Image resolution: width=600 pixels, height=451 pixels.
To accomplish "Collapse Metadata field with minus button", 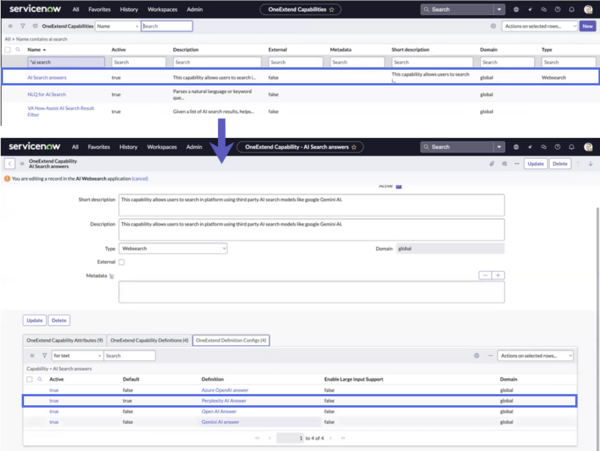I will point(485,275).
